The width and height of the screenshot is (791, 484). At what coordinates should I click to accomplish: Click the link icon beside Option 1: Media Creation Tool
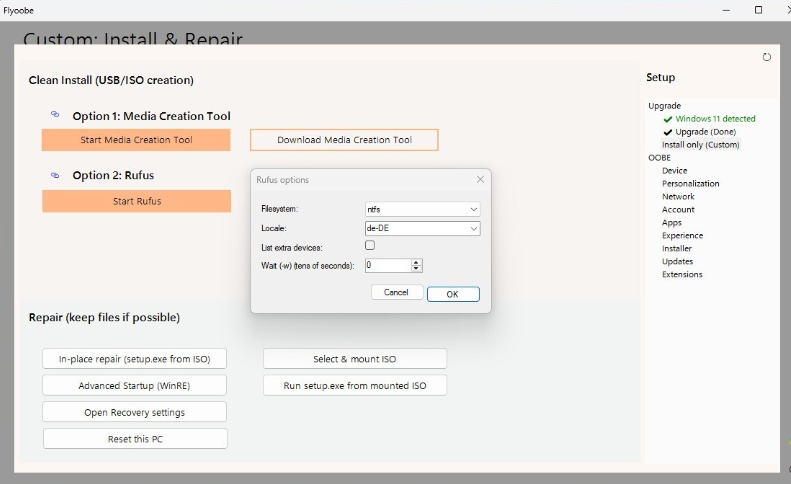pyautogui.click(x=55, y=115)
